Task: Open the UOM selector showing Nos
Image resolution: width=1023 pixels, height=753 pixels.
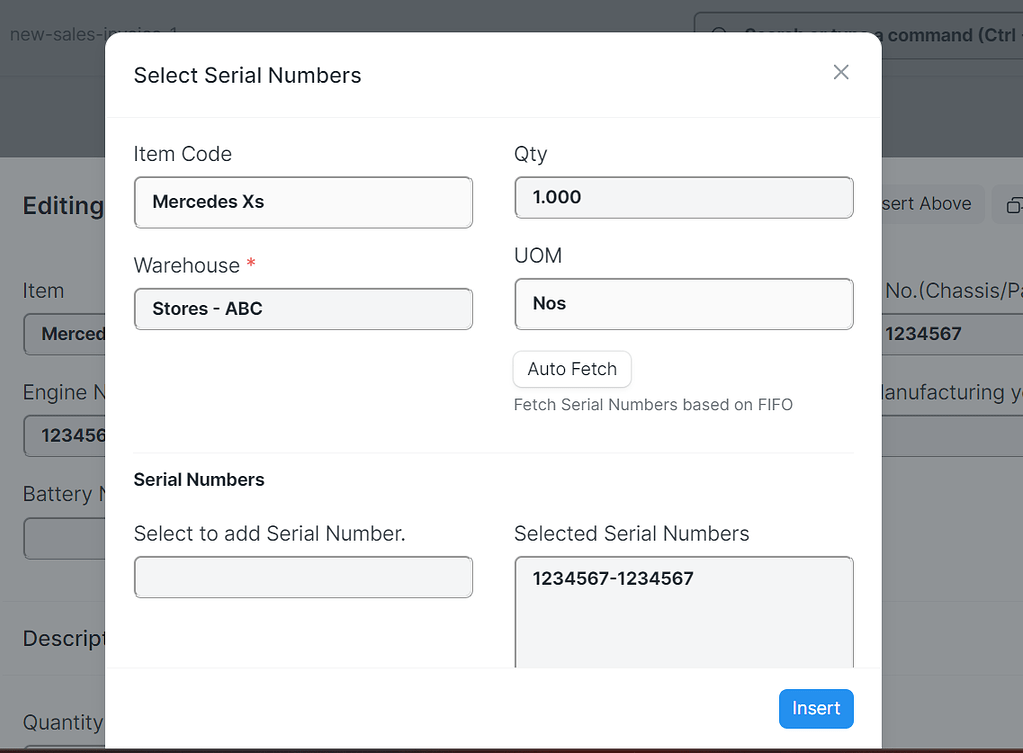Action: coord(683,303)
